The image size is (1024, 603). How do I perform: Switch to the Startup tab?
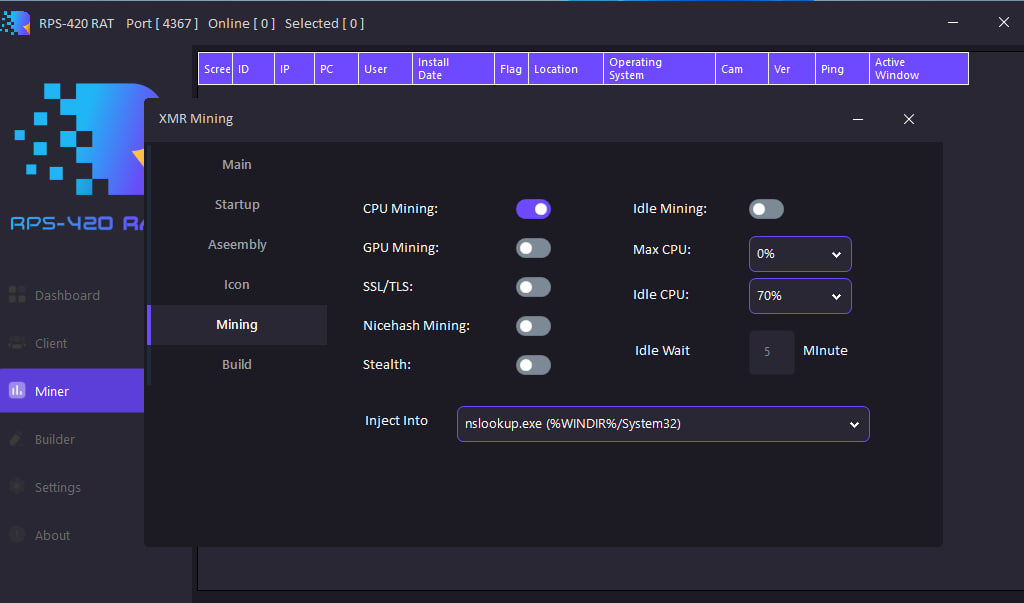(237, 205)
